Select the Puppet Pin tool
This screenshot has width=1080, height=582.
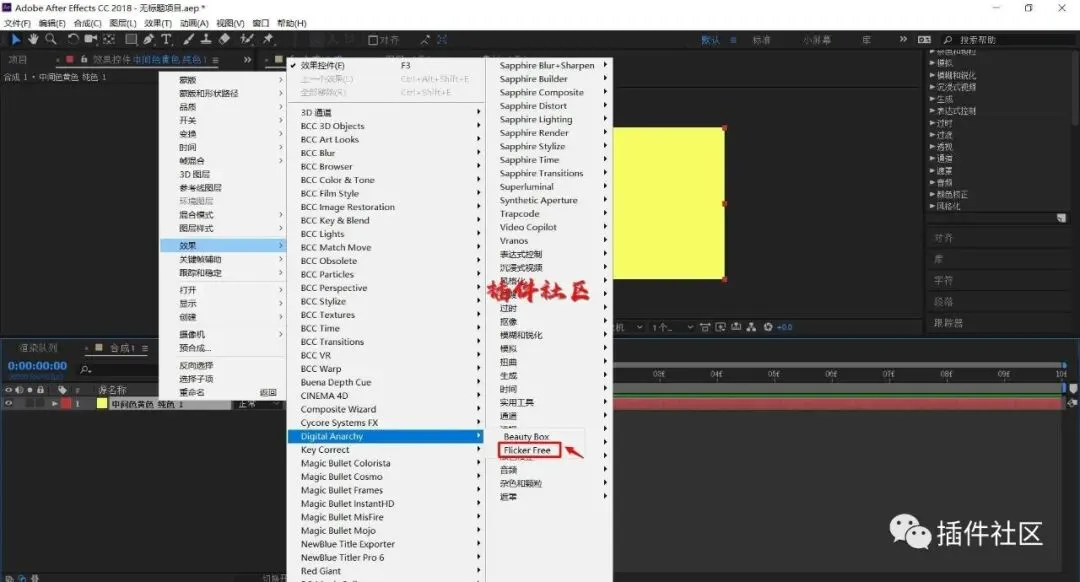click(x=268, y=39)
